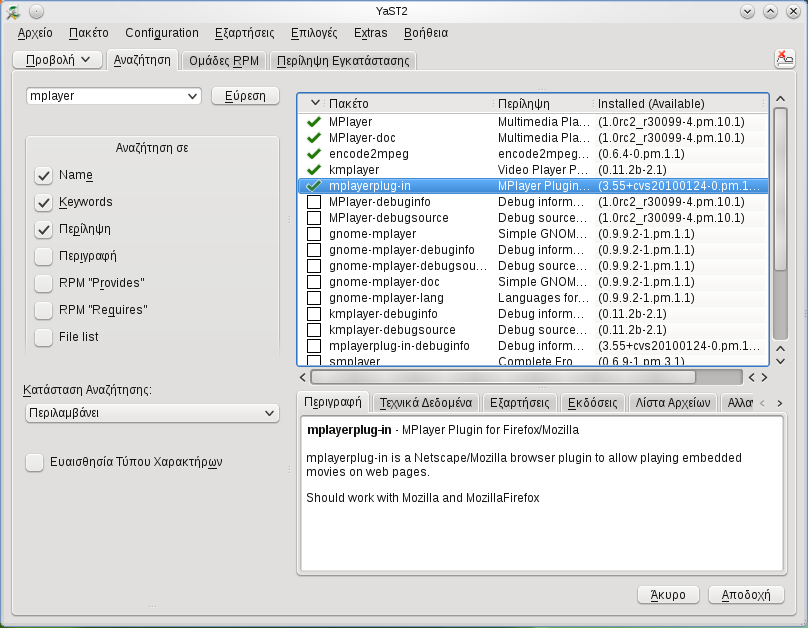808x628 pixels.
Task: Click the status icon of mplayerplug-in
Action: coord(314,186)
